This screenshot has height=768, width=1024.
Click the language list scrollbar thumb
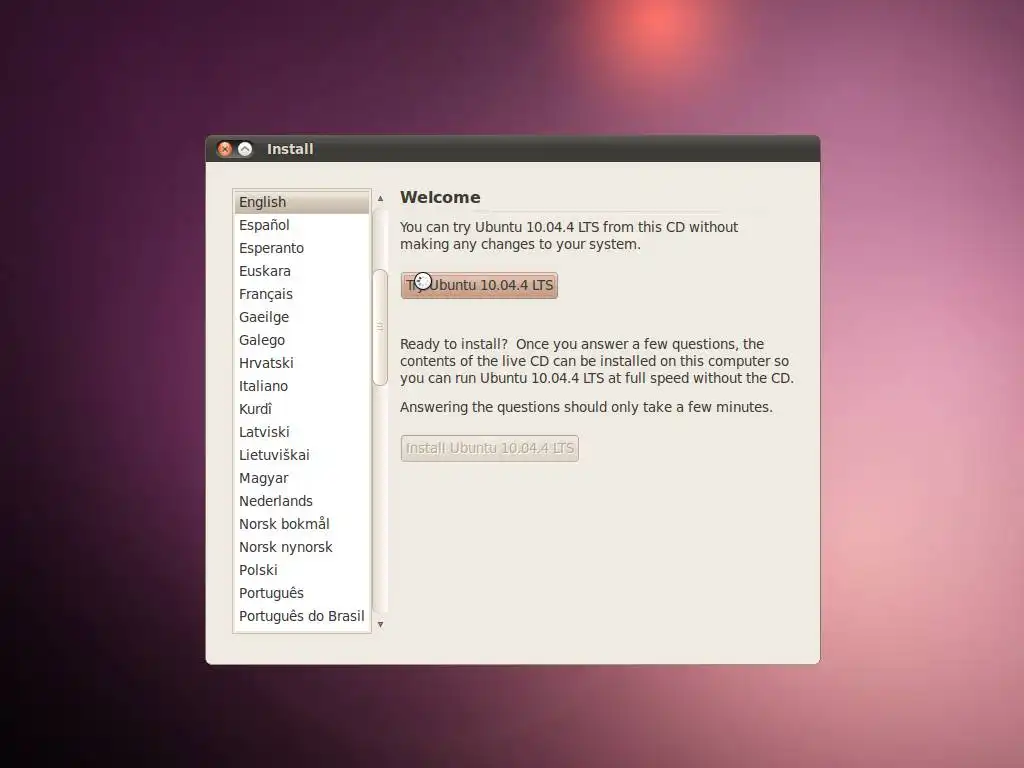(x=380, y=327)
